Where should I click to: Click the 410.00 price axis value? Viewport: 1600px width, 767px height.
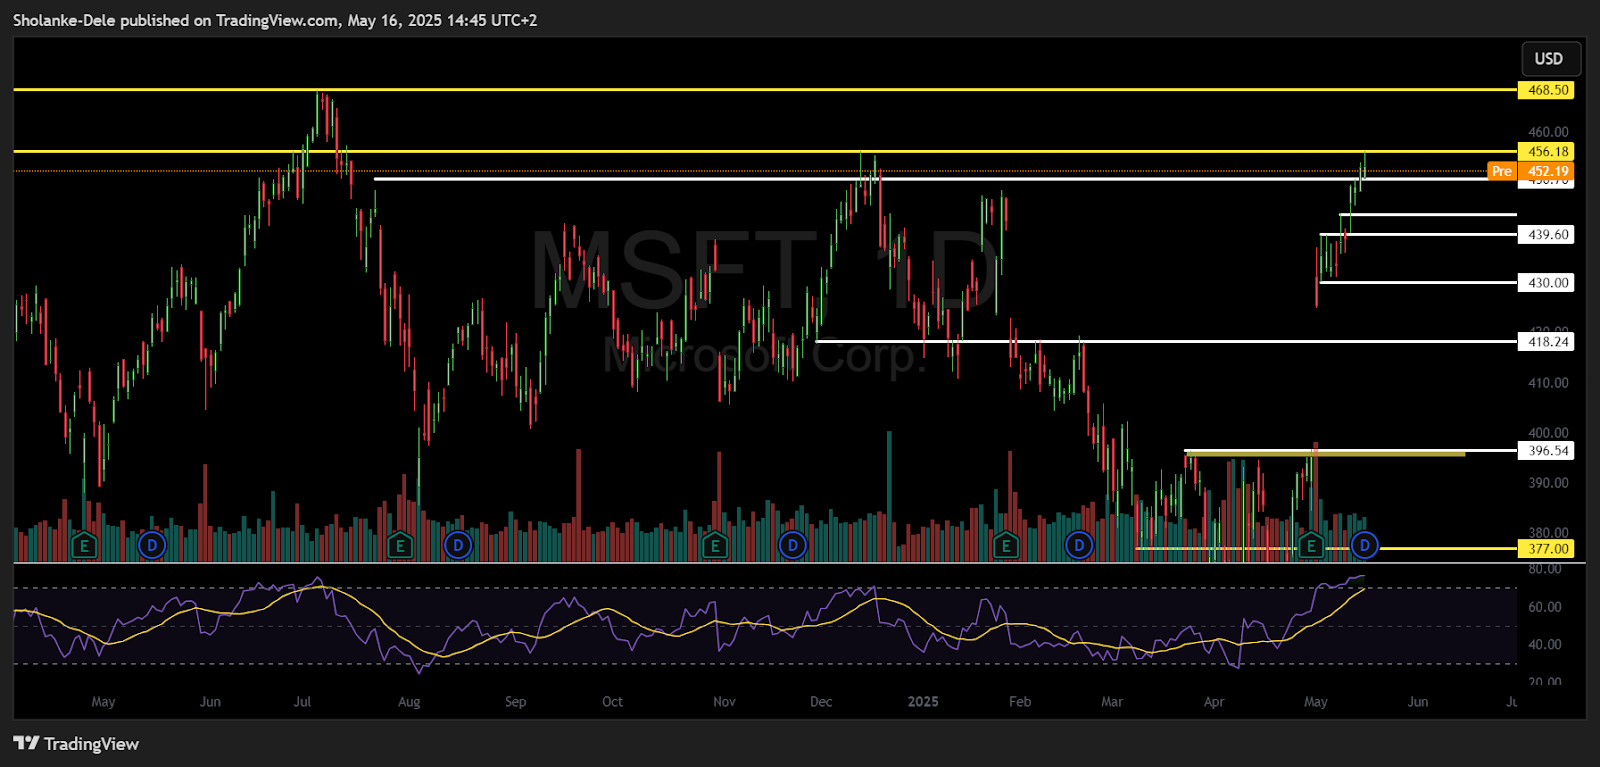[x=1548, y=383]
